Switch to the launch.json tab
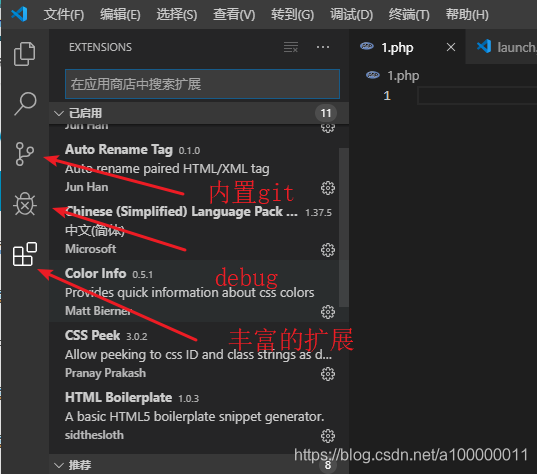537x474 pixels. coord(501,47)
